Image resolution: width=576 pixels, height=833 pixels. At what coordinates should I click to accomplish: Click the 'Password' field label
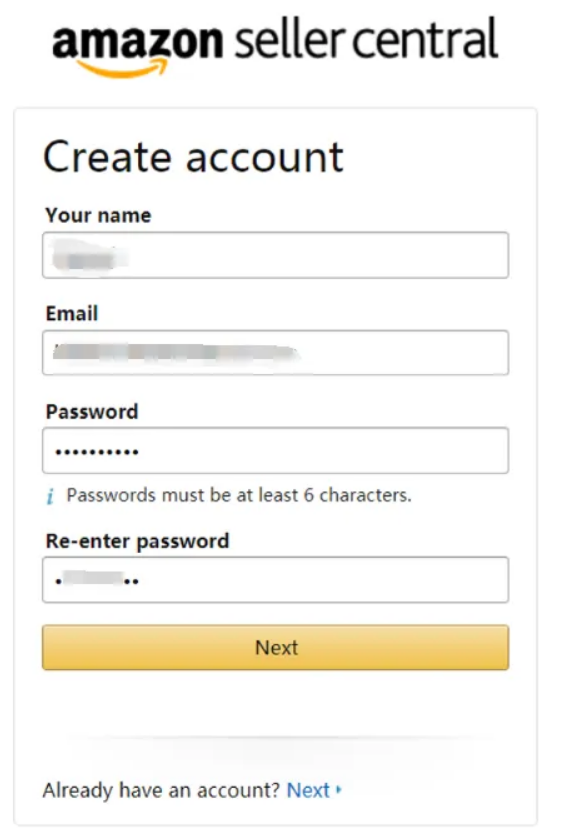pyautogui.click(x=92, y=412)
